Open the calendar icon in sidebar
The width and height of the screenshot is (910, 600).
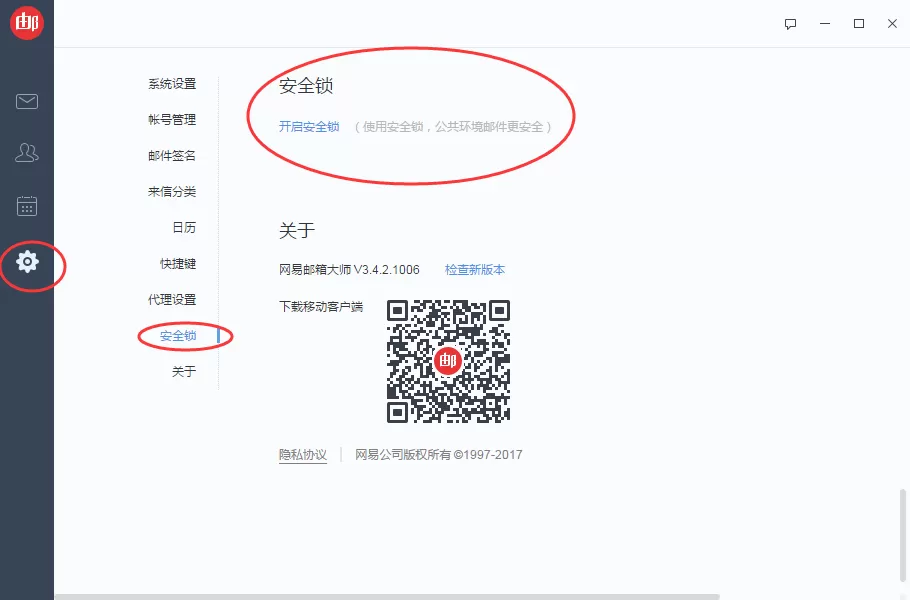27,205
